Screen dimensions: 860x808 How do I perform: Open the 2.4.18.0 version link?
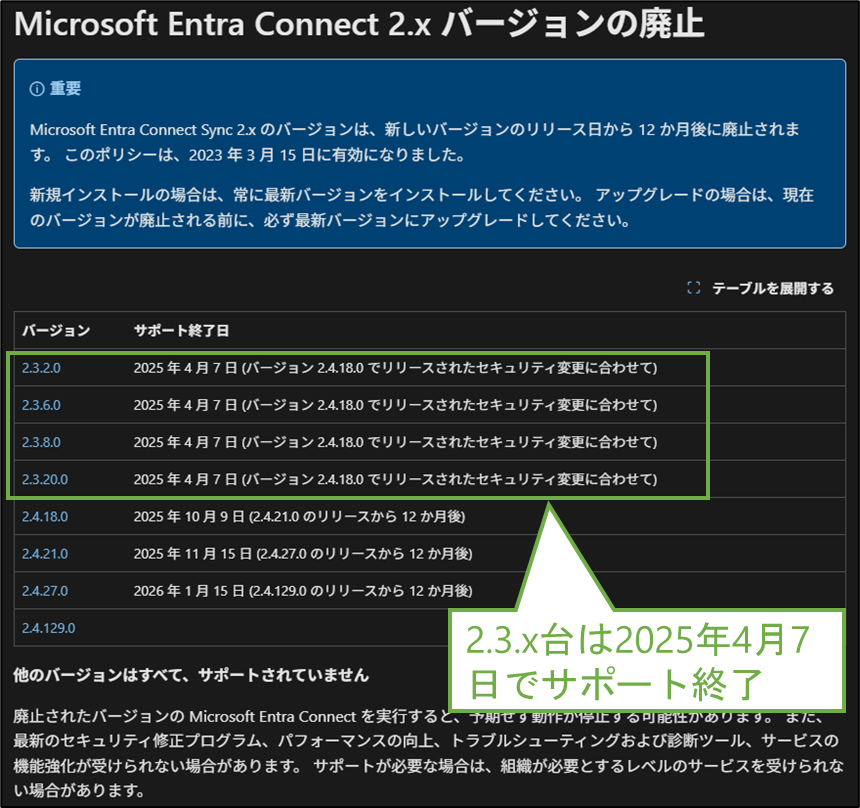tap(45, 517)
